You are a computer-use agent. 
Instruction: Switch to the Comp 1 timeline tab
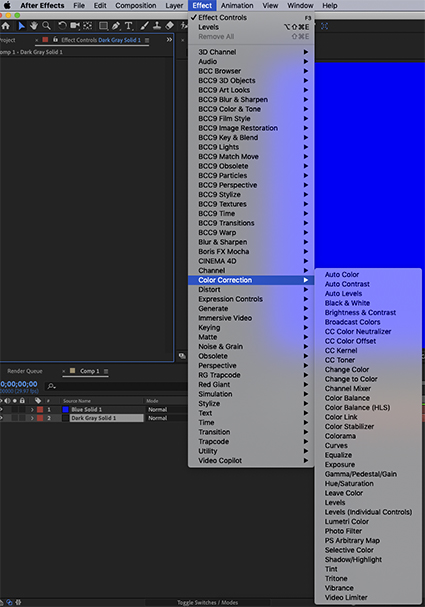point(89,371)
